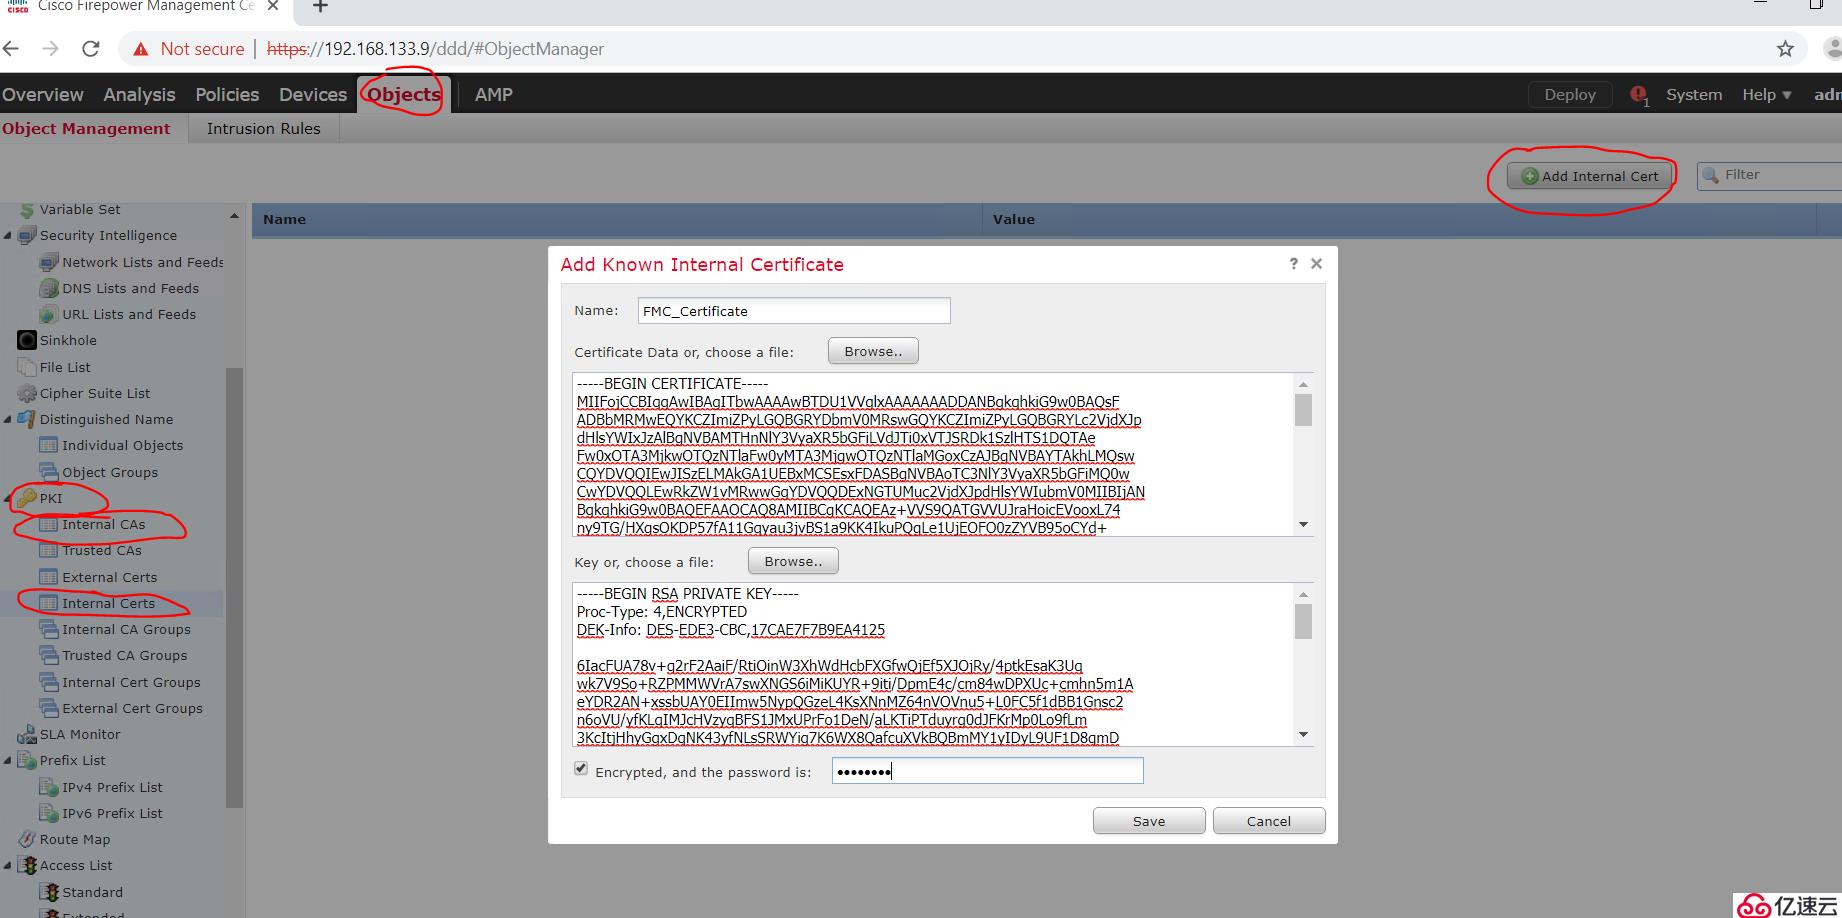Click the Prefix List icon
Screen dimensions: 1842x918
tap(27, 761)
